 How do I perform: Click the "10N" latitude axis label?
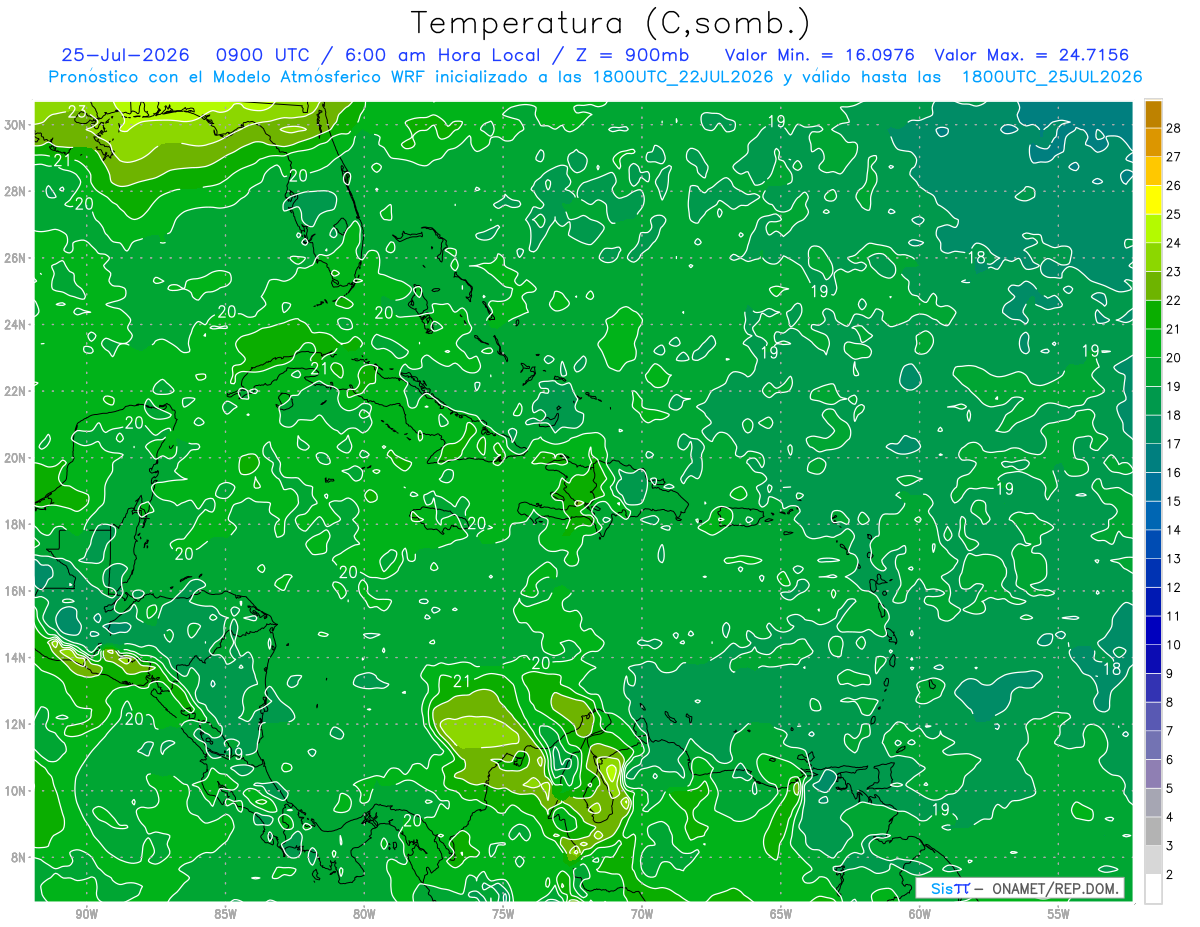pyautogui.click(x=16, y=791)
